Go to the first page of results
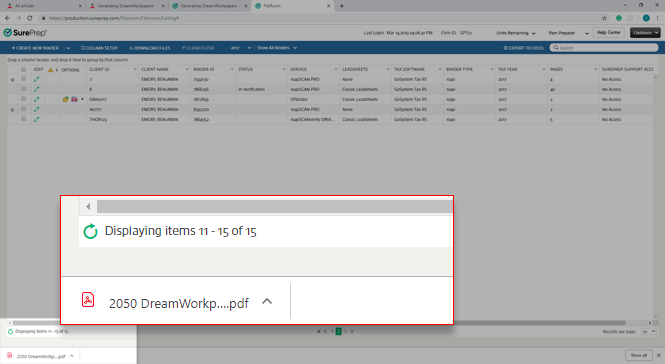 click(319, 331)
